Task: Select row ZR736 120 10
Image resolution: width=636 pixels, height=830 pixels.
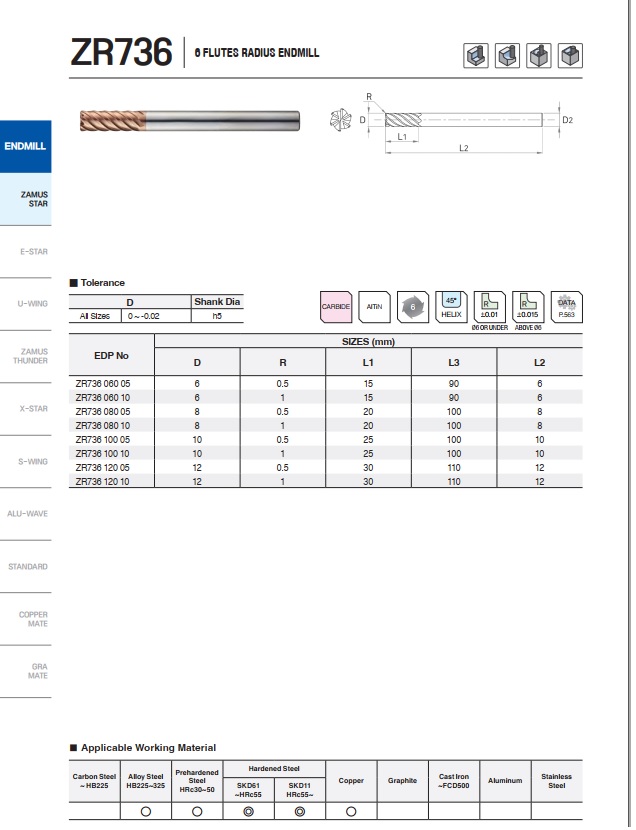Action: click(325, 481)
